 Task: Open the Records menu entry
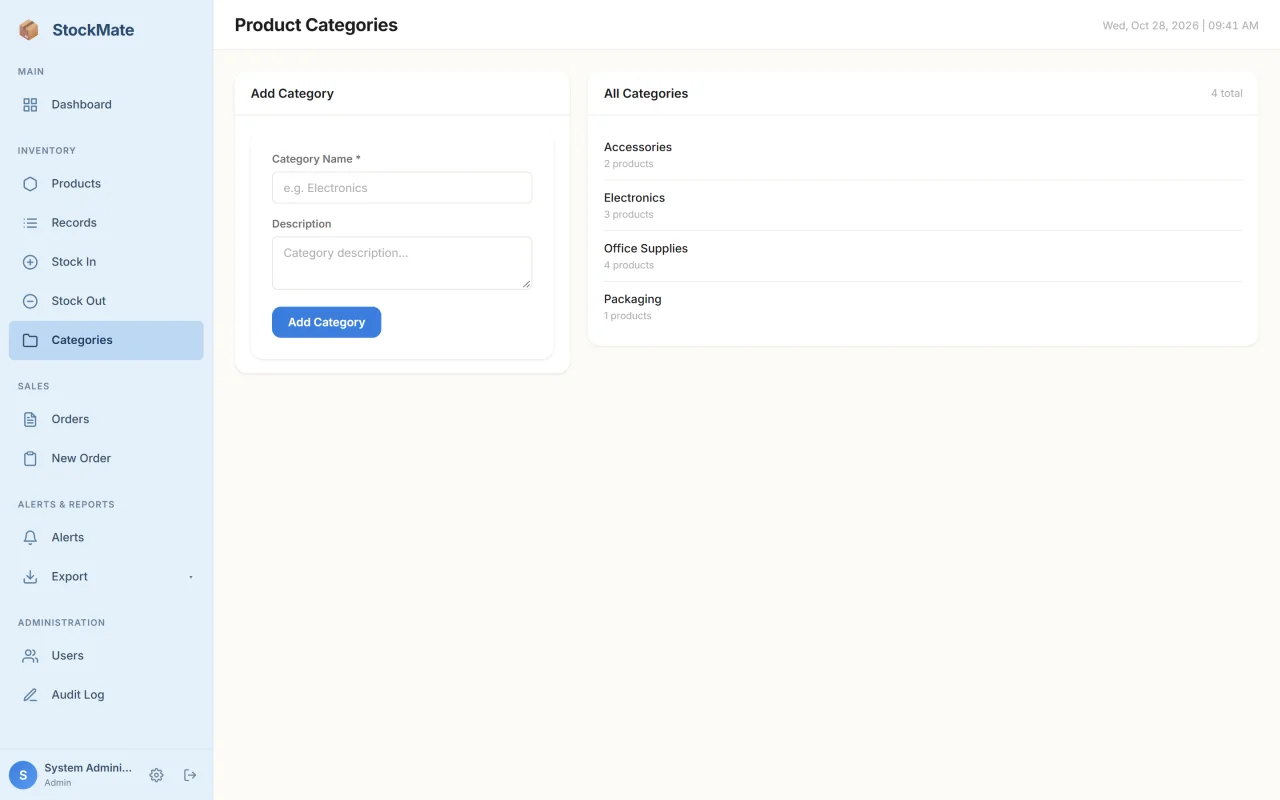[106, 223]
